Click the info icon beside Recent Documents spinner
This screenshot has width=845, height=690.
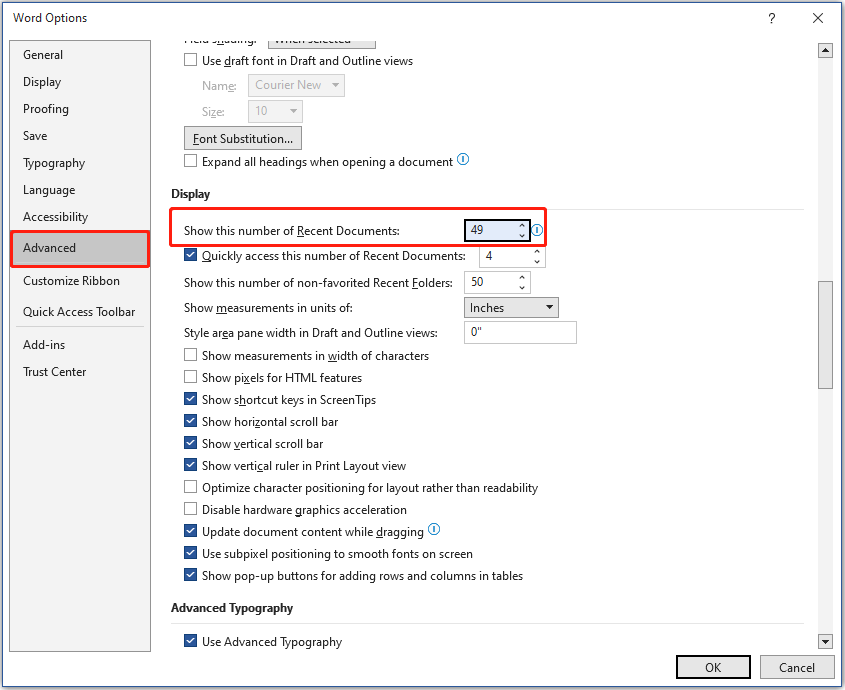tap(537, 231)
